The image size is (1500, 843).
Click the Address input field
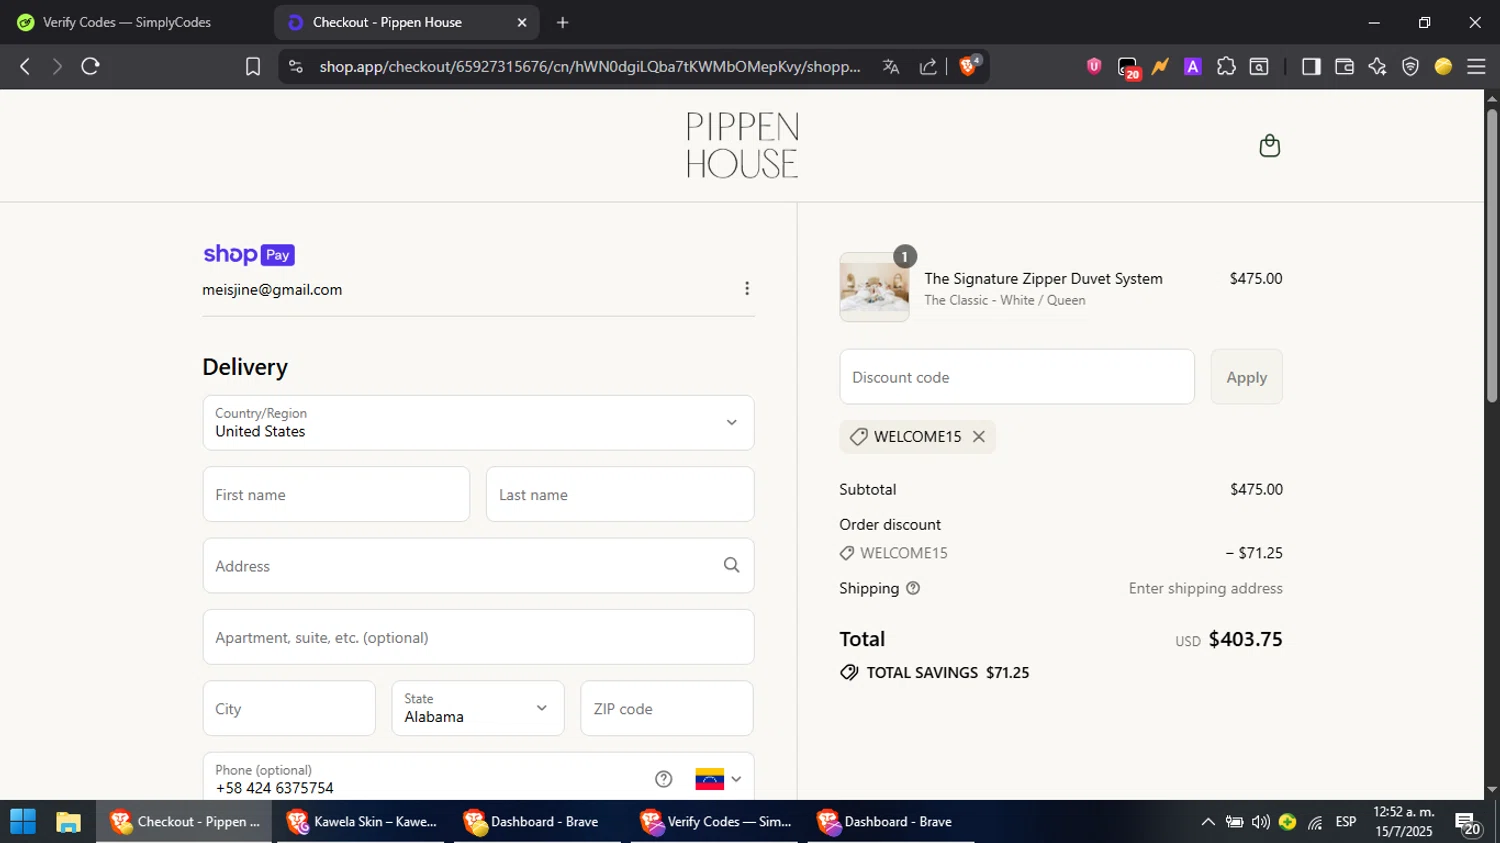pos(478,566)
